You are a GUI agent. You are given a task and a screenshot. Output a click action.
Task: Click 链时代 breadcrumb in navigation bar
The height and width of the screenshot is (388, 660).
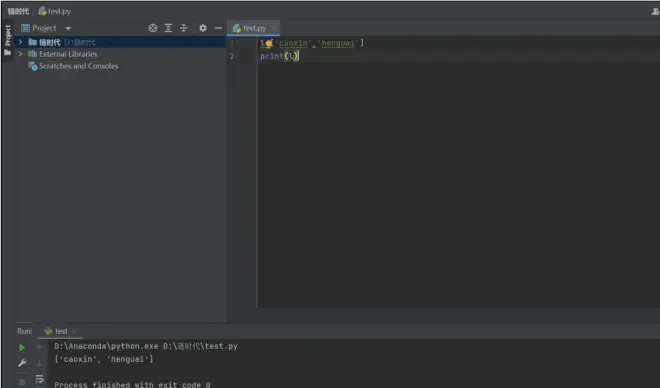coord(18,11)
